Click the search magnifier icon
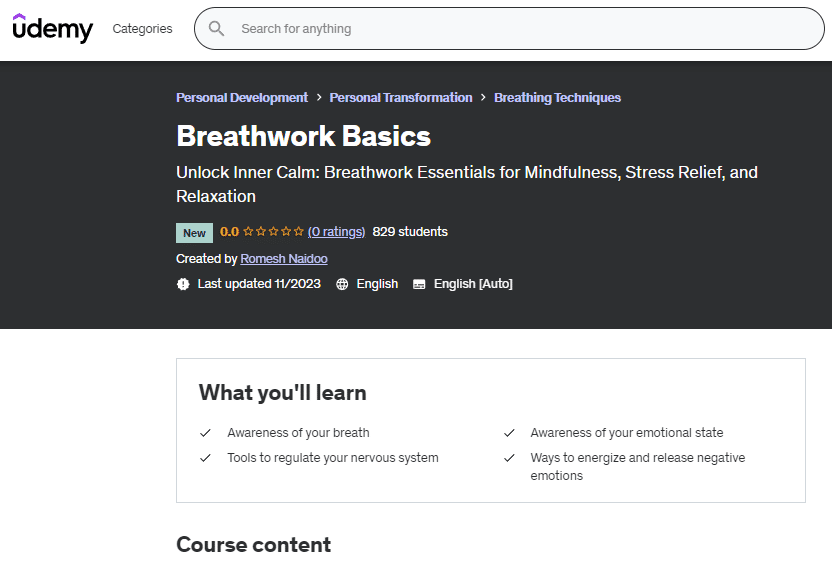 point(216,29)
